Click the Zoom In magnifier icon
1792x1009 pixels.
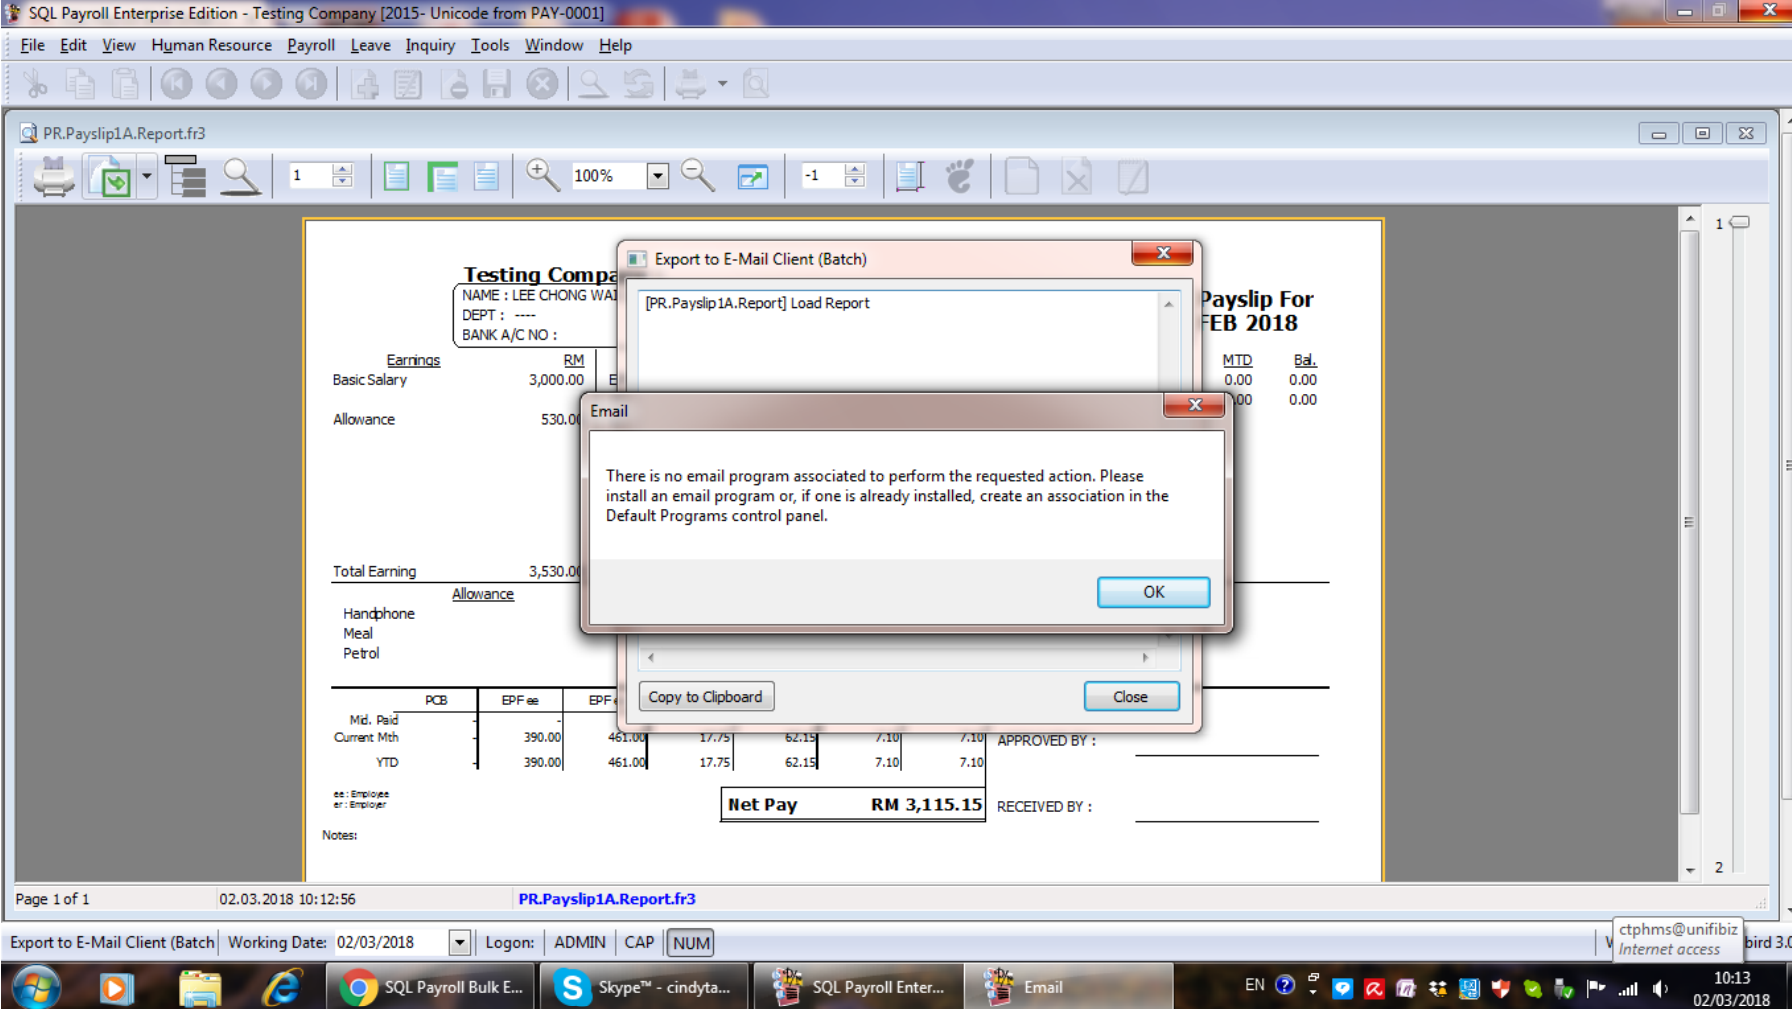(x=542, y=176)
